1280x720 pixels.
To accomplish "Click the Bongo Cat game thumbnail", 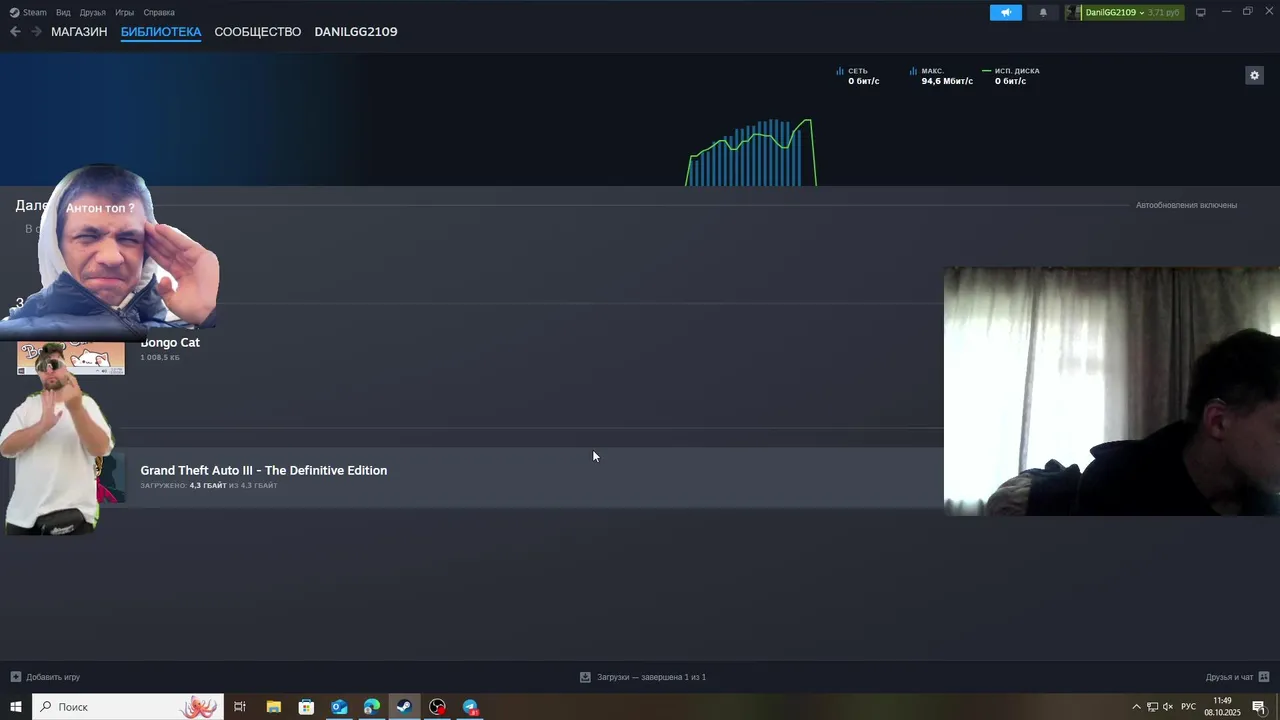I will (x=71, y=357).
